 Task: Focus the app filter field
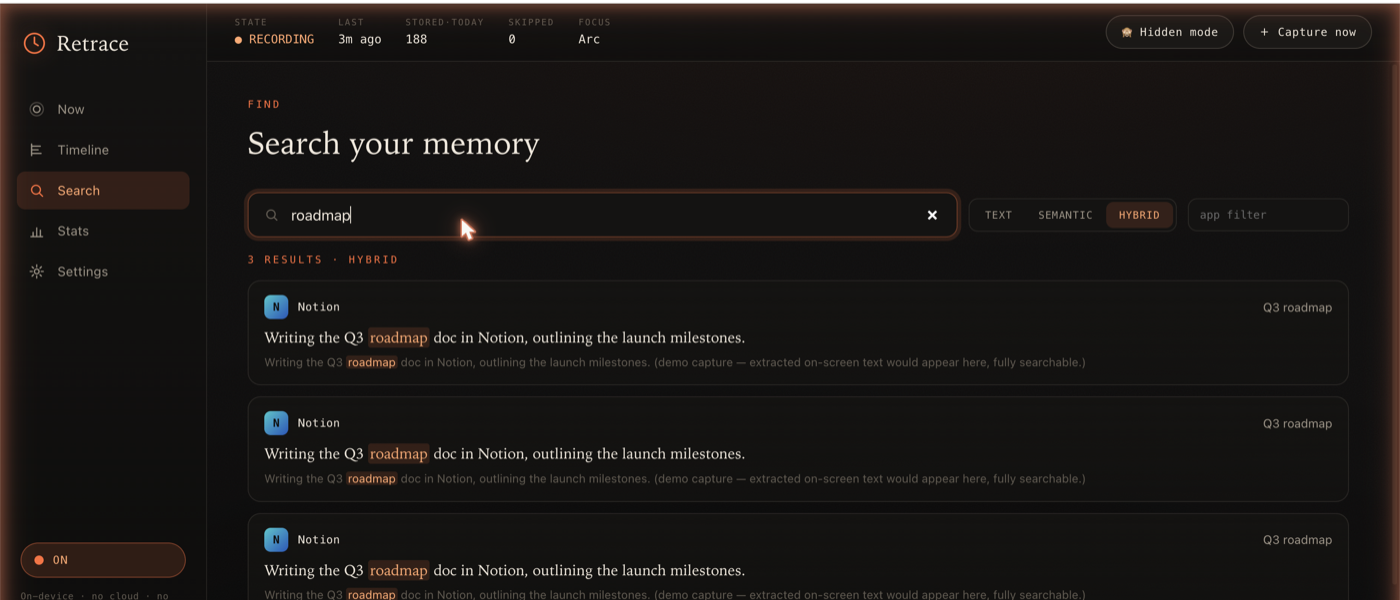point(1268,215)
